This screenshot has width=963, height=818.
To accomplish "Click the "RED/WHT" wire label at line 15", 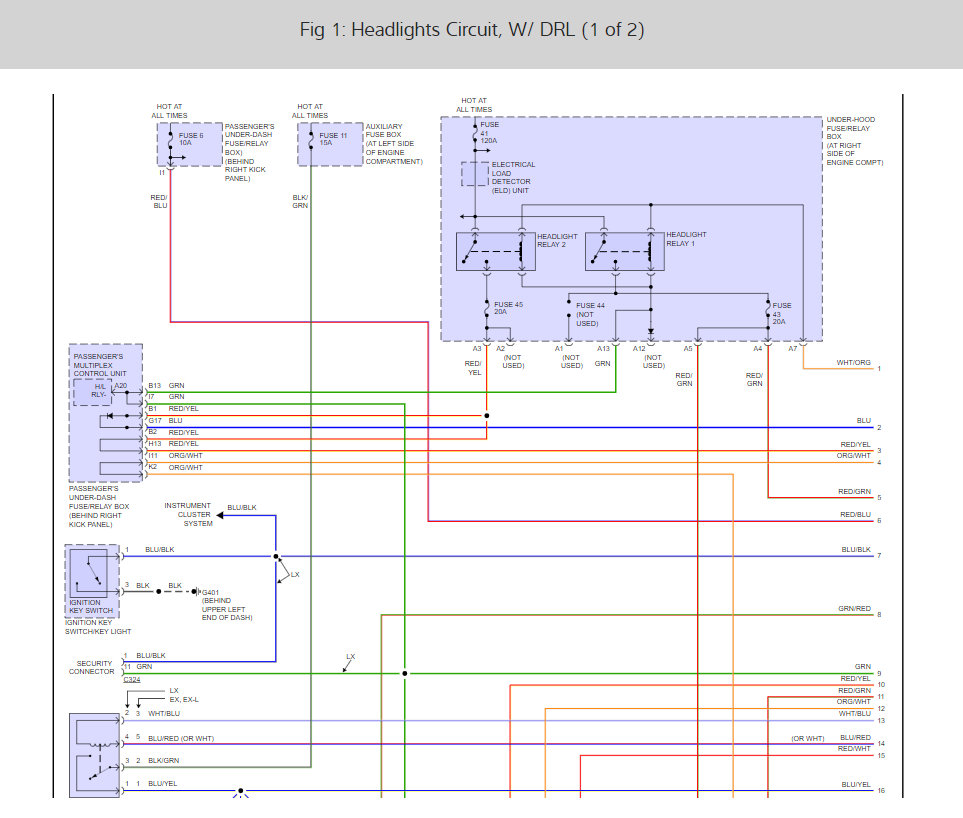I will pyautogui.click(x=854, y=749).
